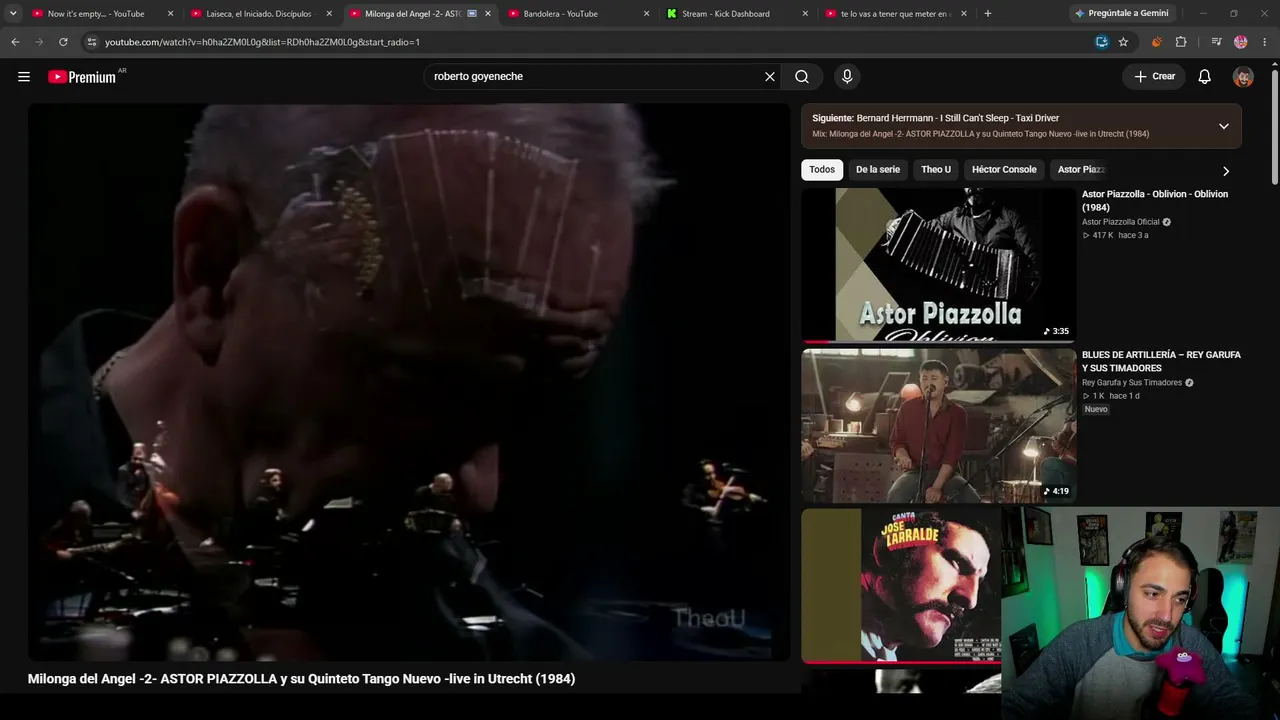
Task: Select the 'Todos' filter chip
Action: pyautogui.click(x=822, y=170)
